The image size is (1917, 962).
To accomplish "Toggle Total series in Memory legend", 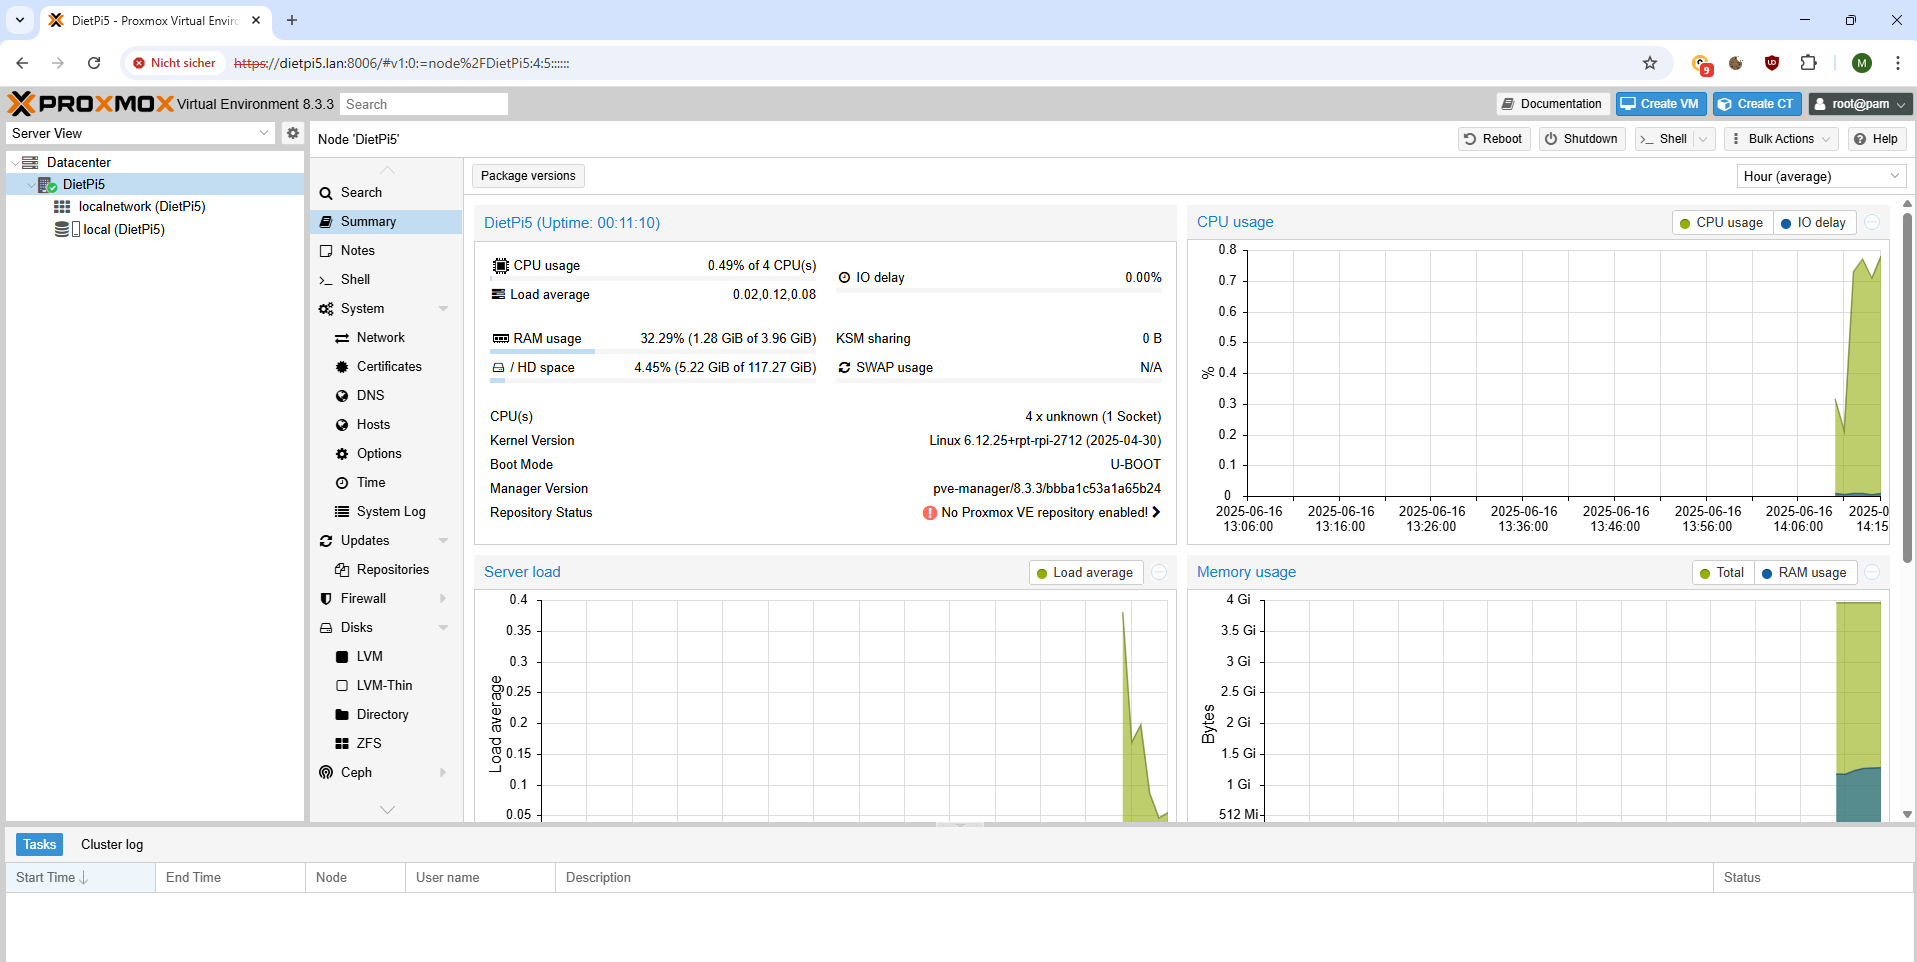I will pyautogui.click(x=1723, y=572).
